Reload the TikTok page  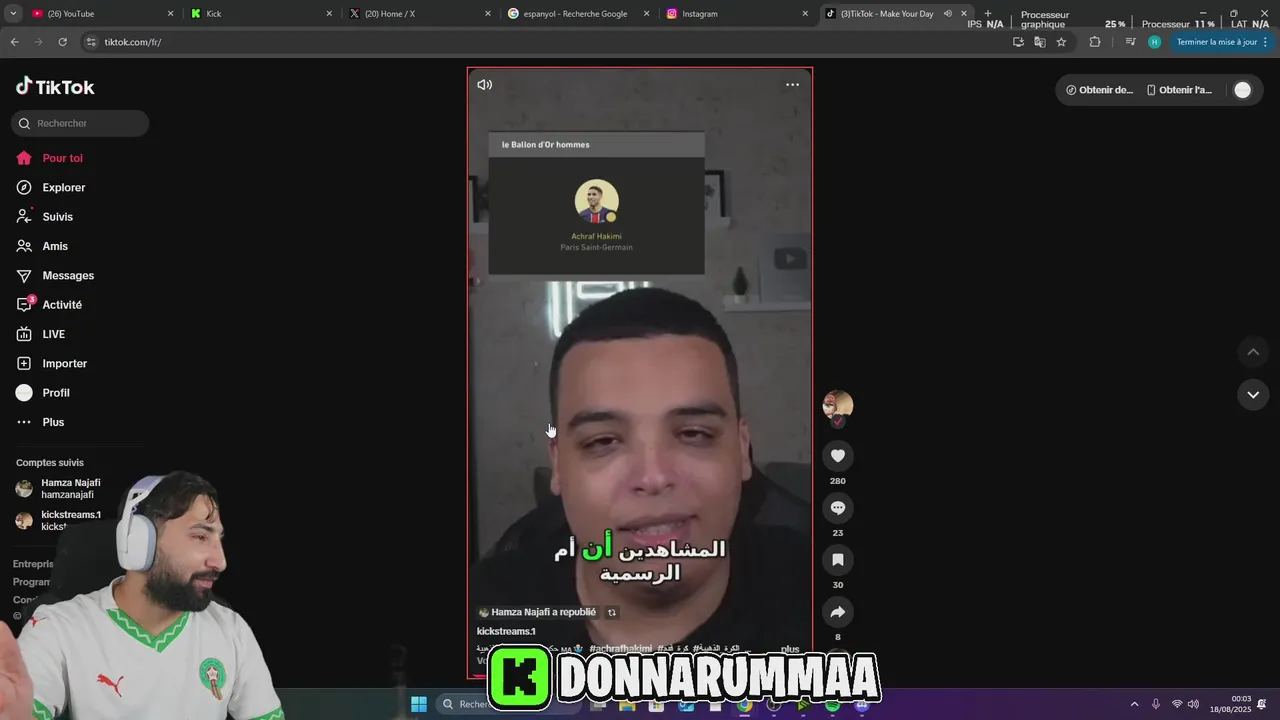click(62, 42)
